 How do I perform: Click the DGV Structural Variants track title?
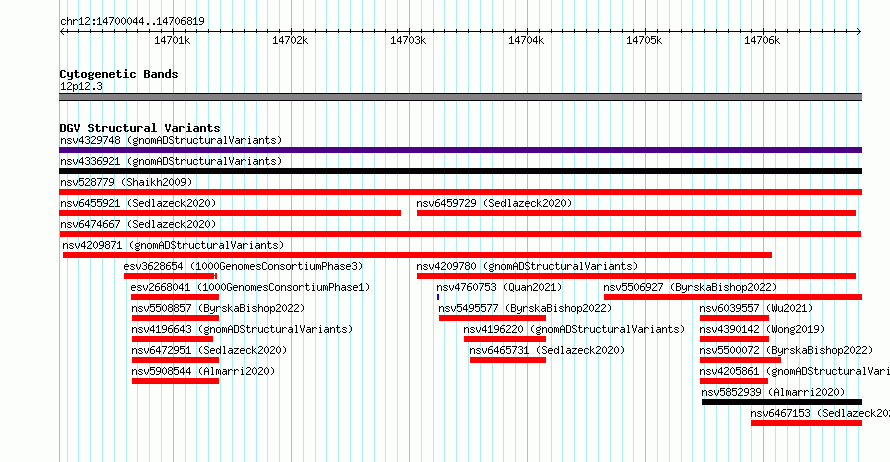140,128
